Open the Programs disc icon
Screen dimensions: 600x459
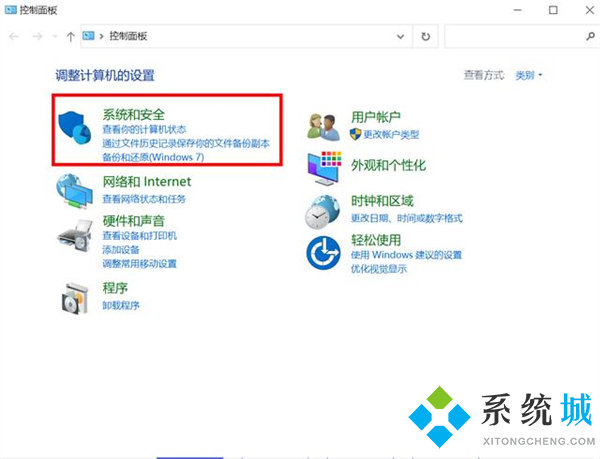click(x=75, y=299)
